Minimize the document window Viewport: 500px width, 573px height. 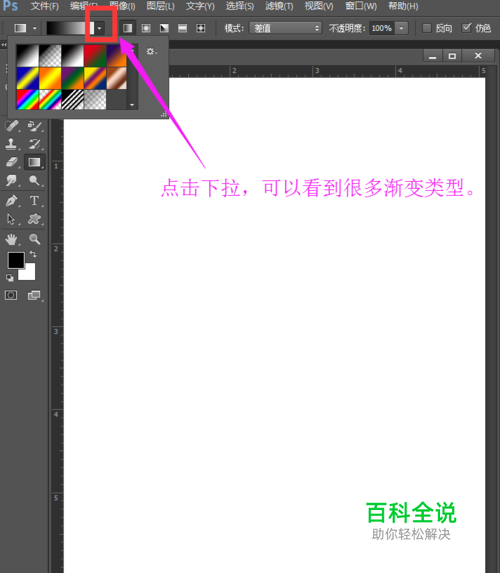tap(433, 56)
